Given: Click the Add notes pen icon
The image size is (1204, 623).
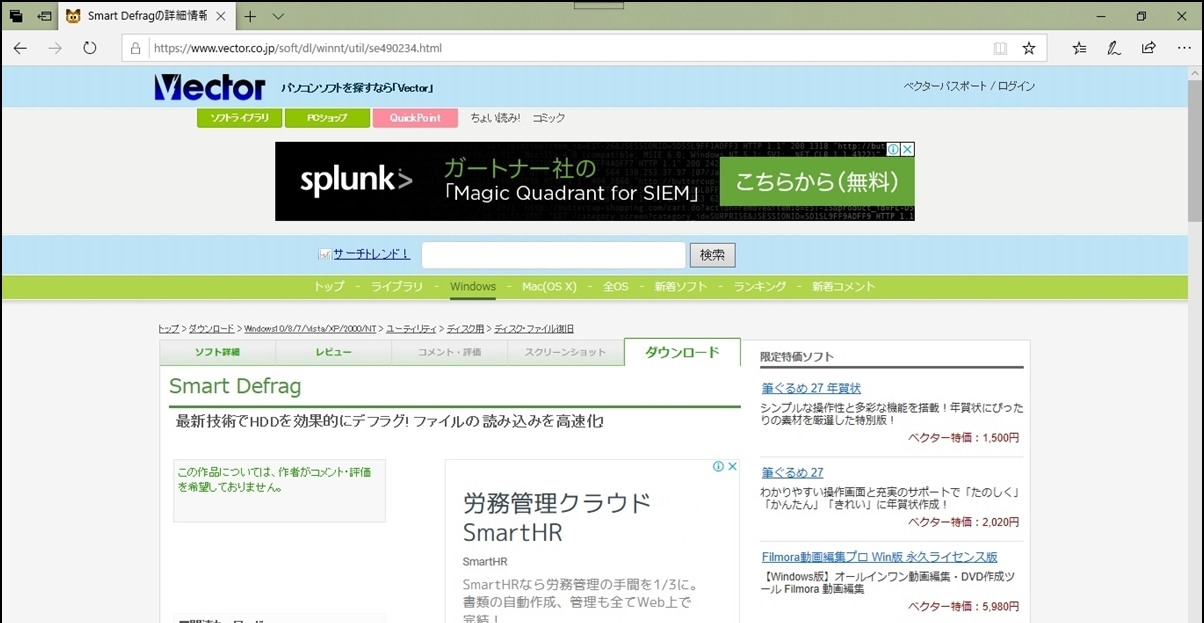Looking at the screenshot, I should [1114, 48].
